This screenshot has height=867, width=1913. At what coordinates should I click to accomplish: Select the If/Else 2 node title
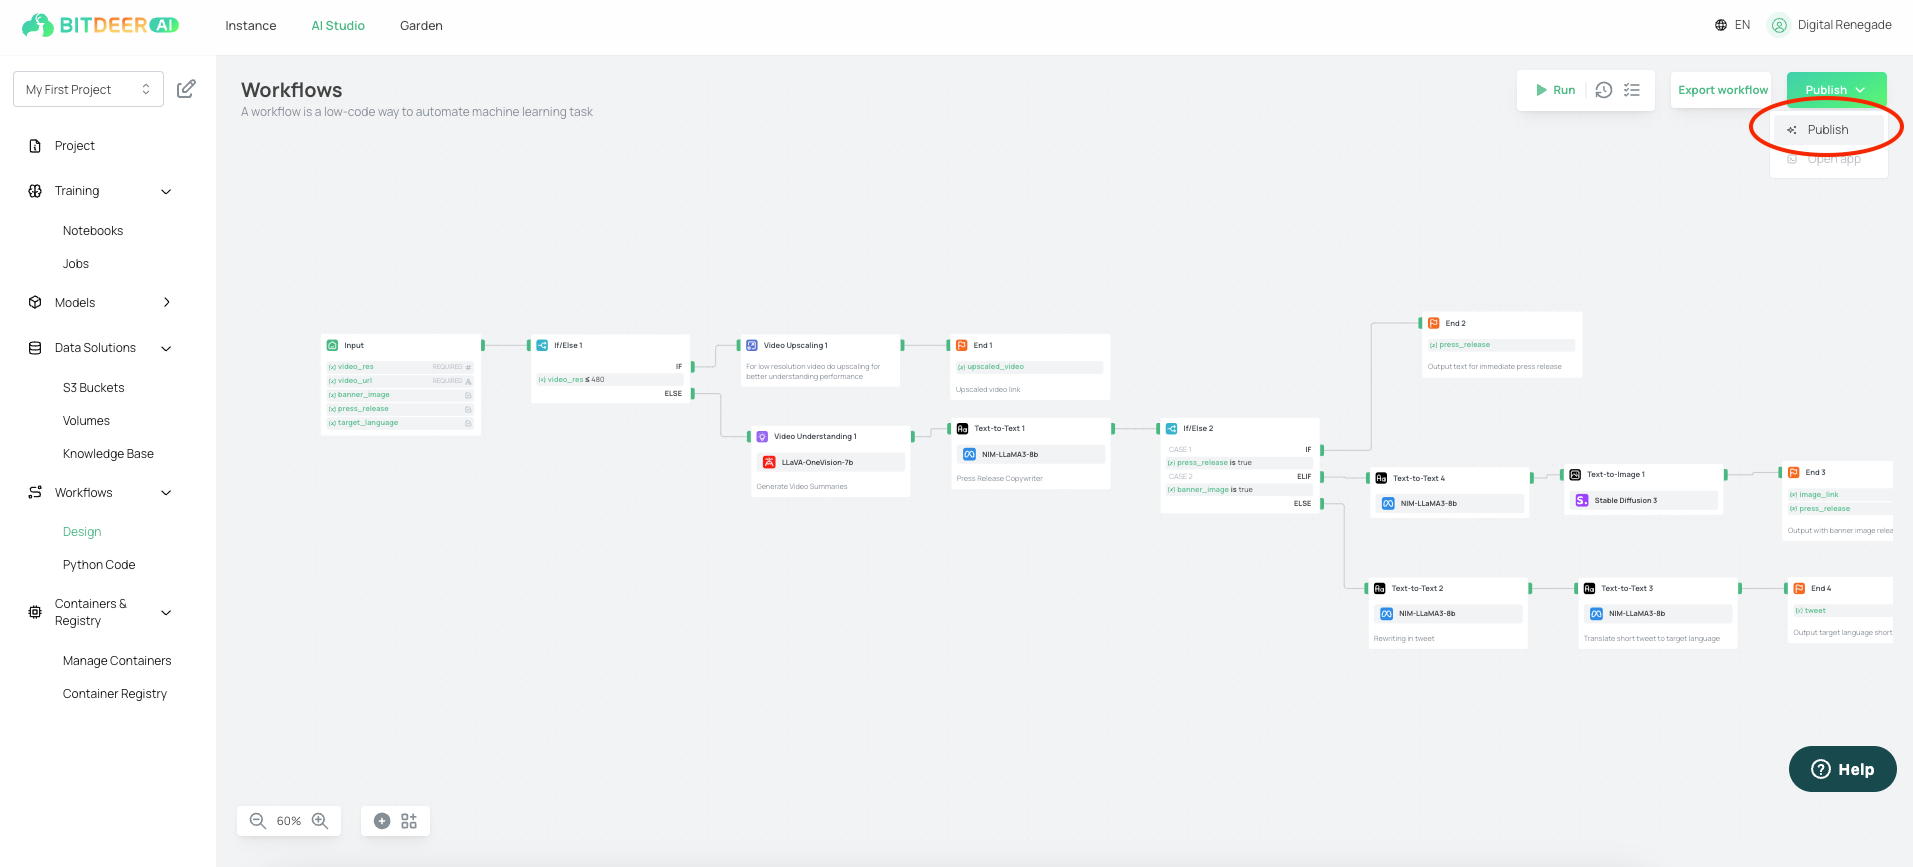(x=1198, y=428)
